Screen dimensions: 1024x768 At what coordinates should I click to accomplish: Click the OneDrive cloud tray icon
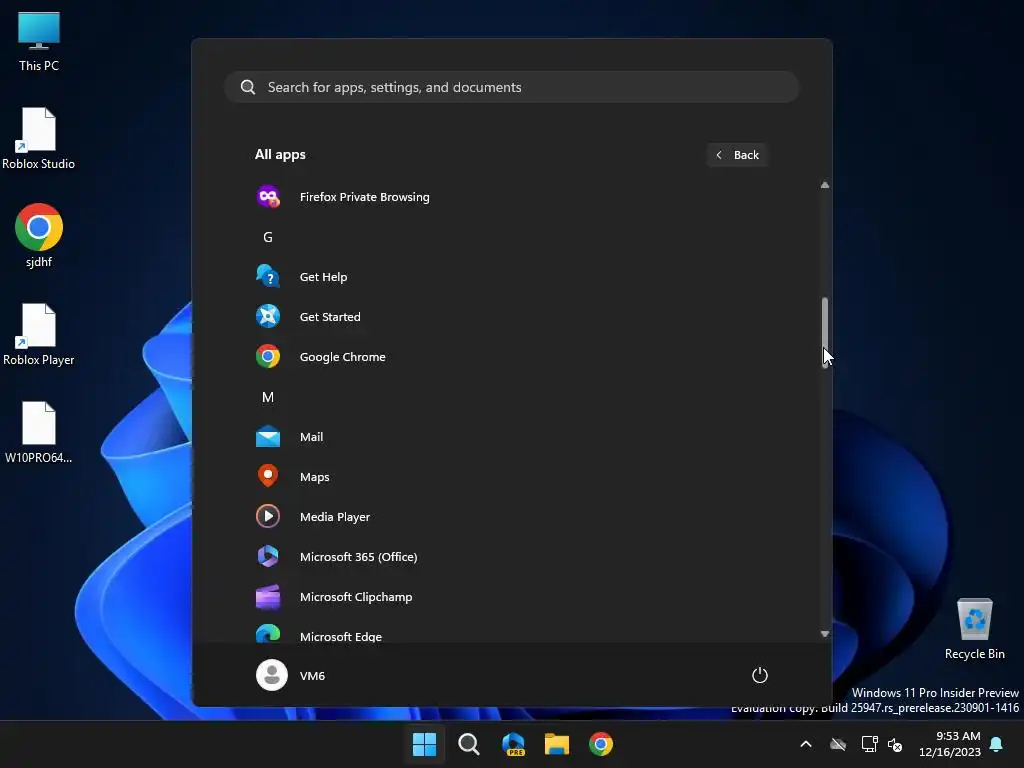pos(838,744)
